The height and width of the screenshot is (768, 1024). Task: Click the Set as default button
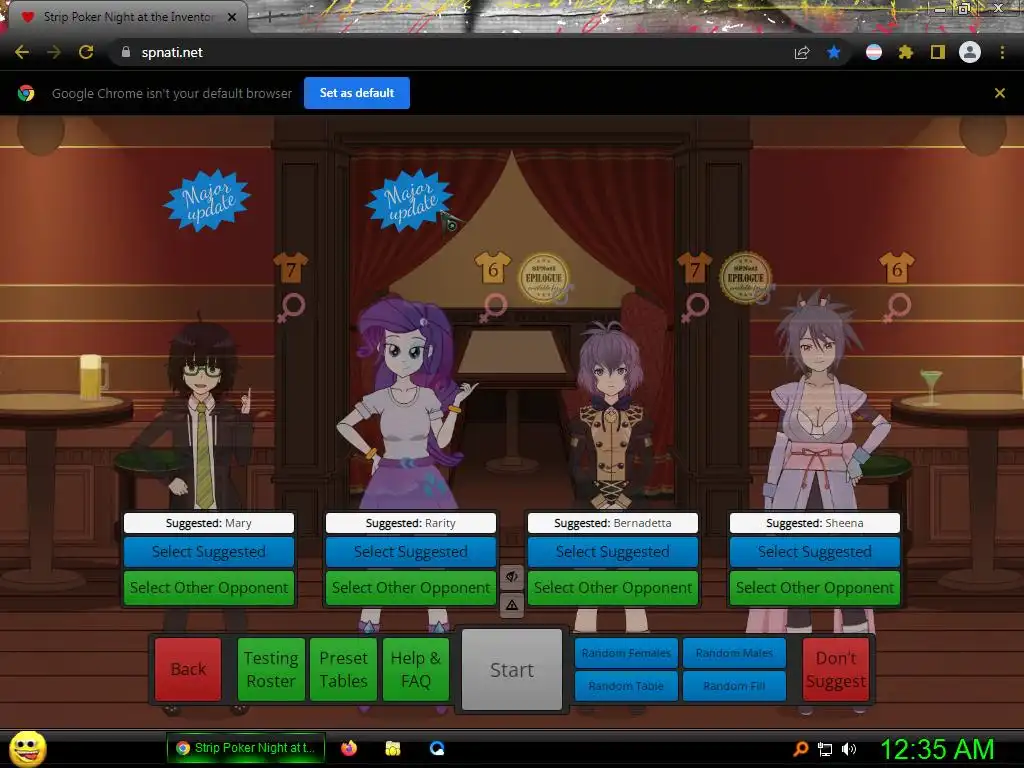click(357, 93)
